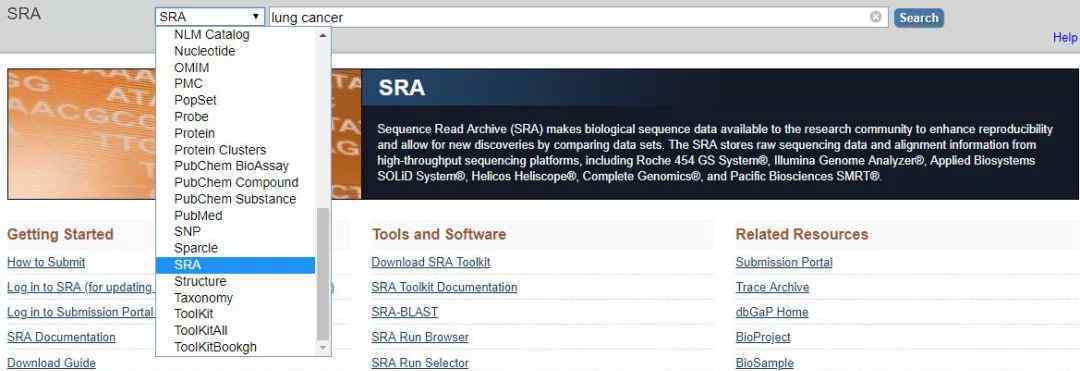Select ToolKitBookgh in the database list
The height and width of the screenshot is (371, 1080).
coord(236,347)
